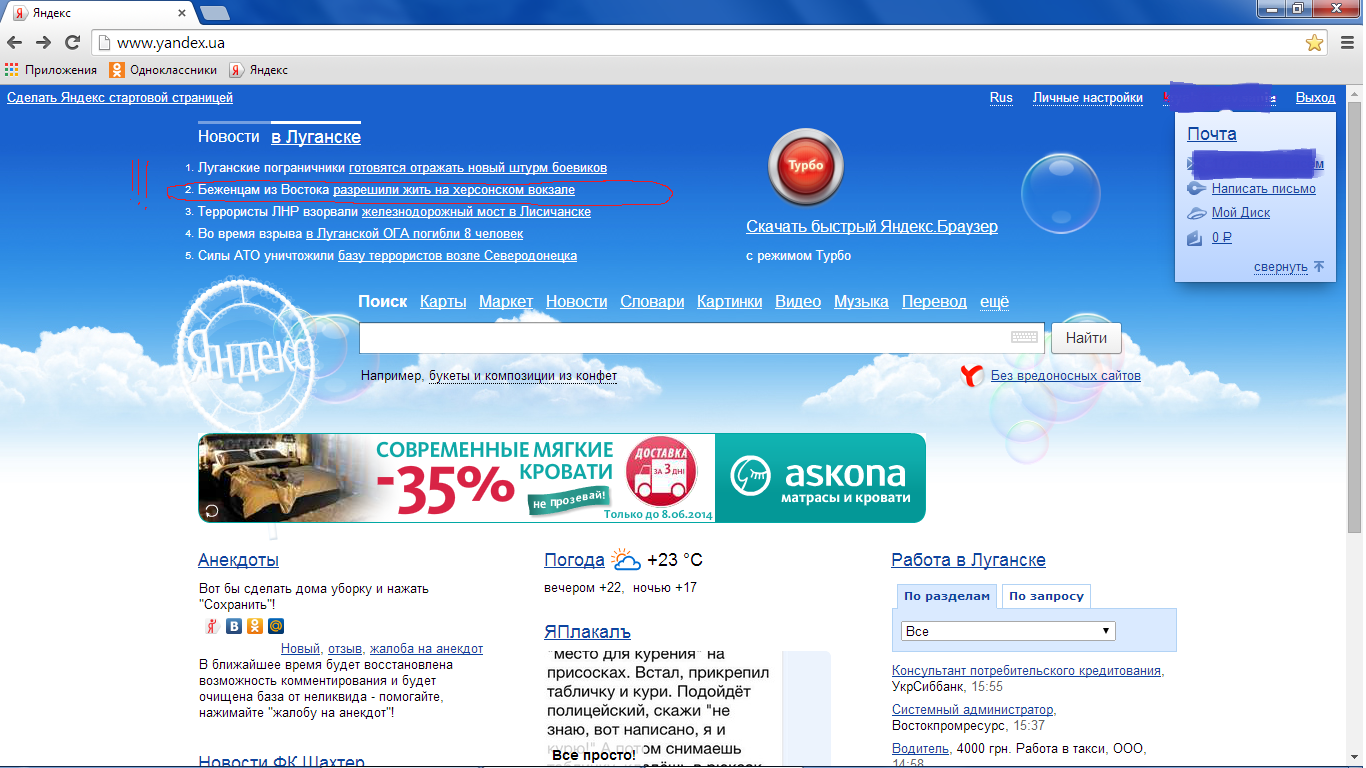This screenshot has height=768, width=1366.
Task: Open the Маркет service tab
Action: pyautogui.click(x=506, y=302)
